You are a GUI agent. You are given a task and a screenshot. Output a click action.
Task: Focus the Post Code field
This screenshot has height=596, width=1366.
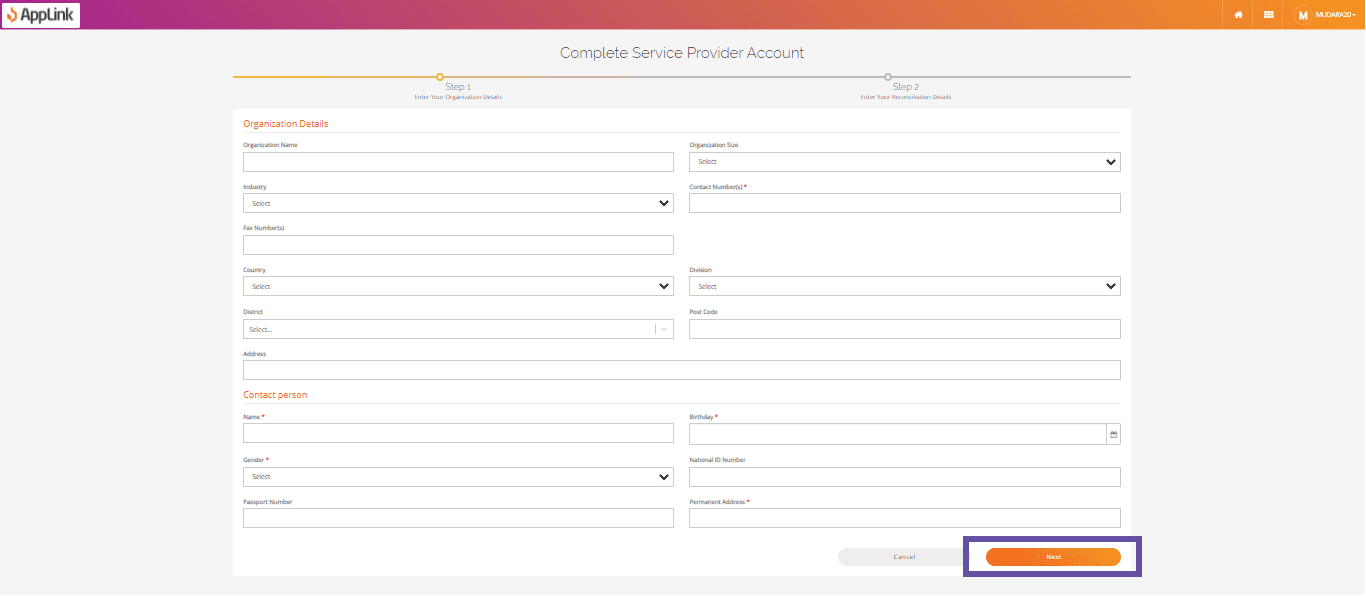click(x=905, y=329)
